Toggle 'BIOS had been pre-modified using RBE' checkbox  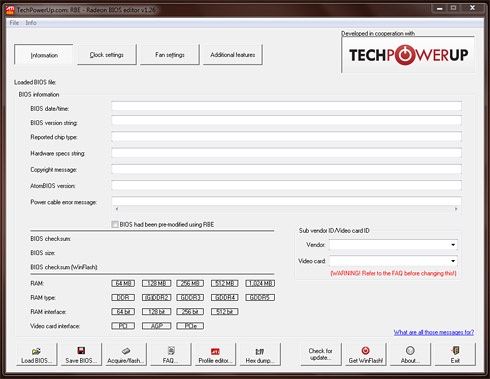coord(115,224)
